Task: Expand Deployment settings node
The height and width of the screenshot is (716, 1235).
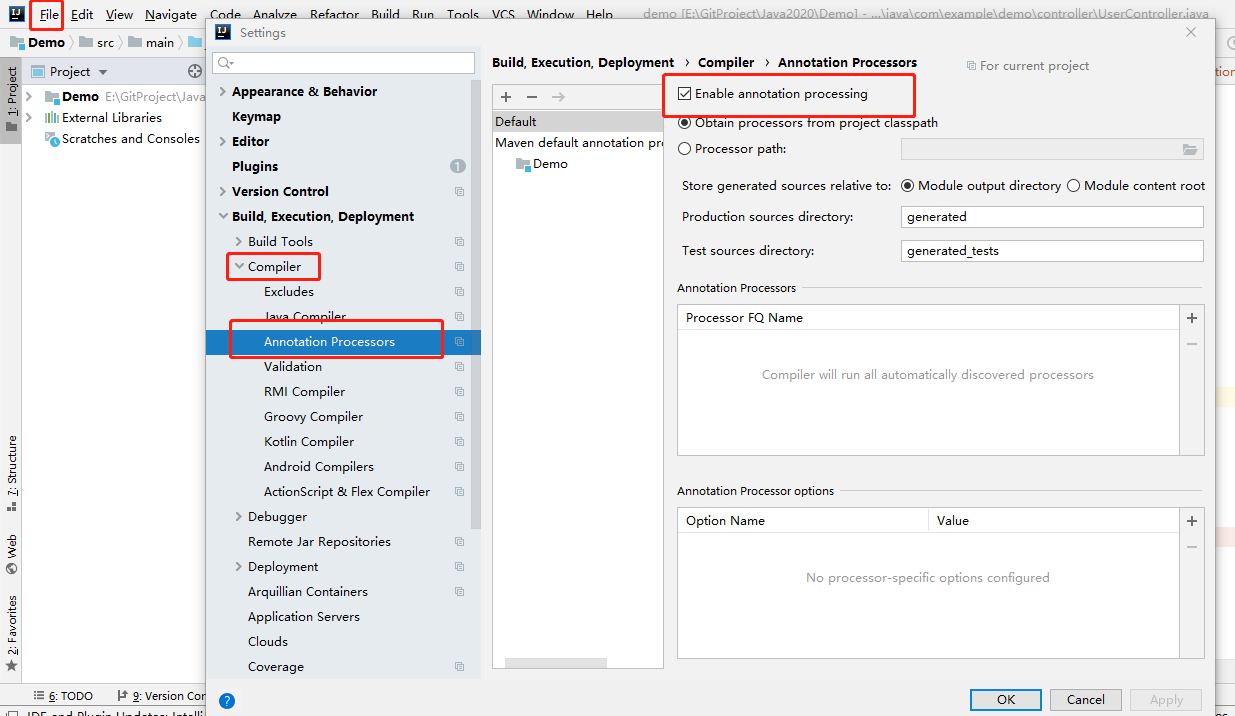Action: pos(238,567)
